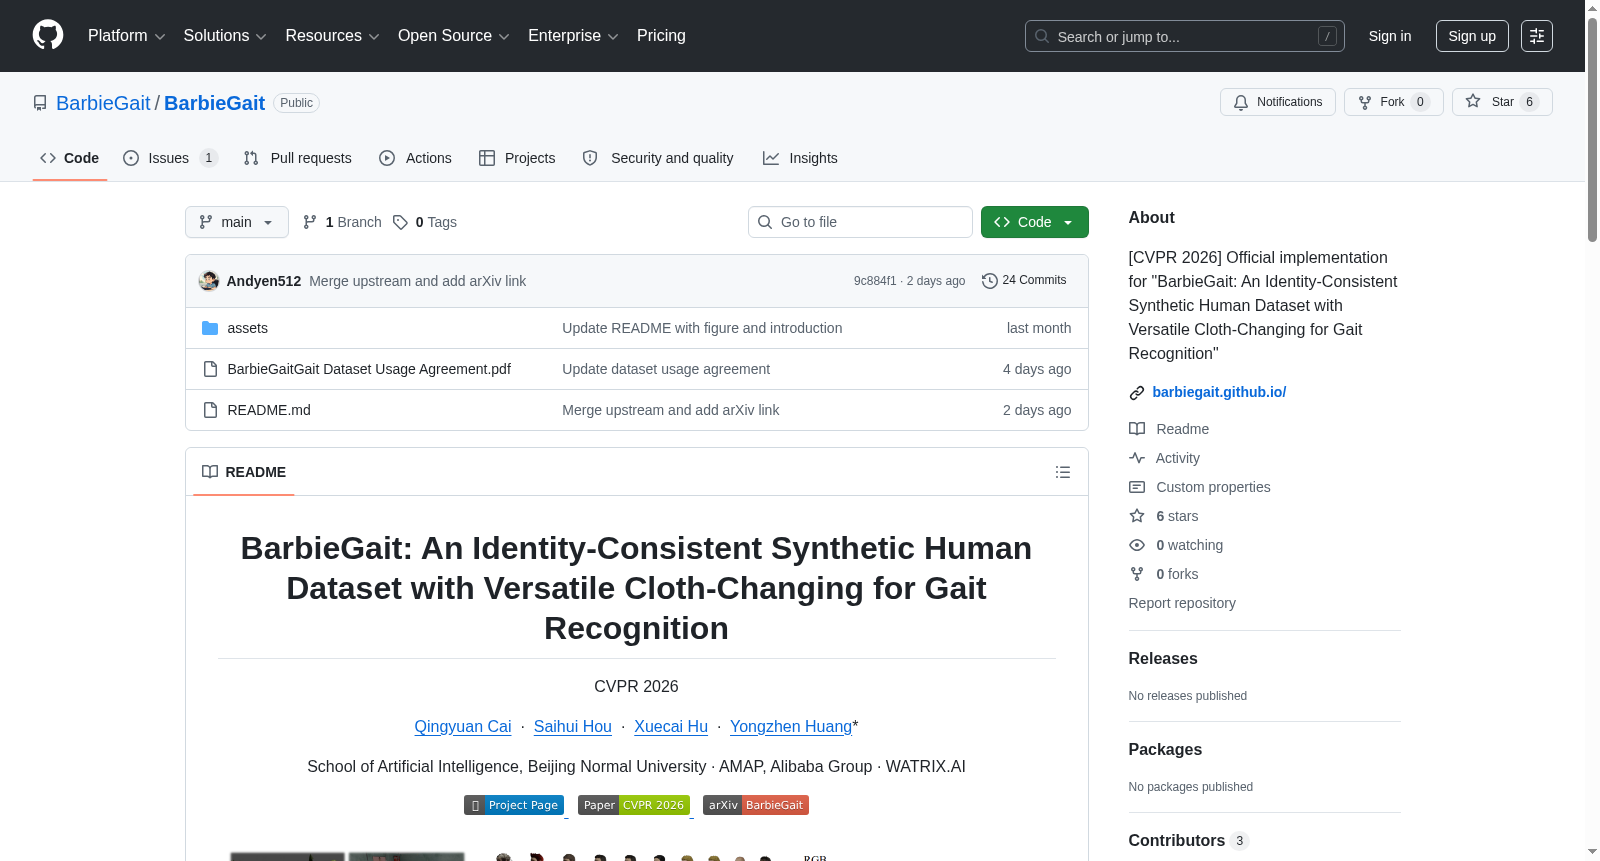Click the Star icon button

(x=1473, y=101)
